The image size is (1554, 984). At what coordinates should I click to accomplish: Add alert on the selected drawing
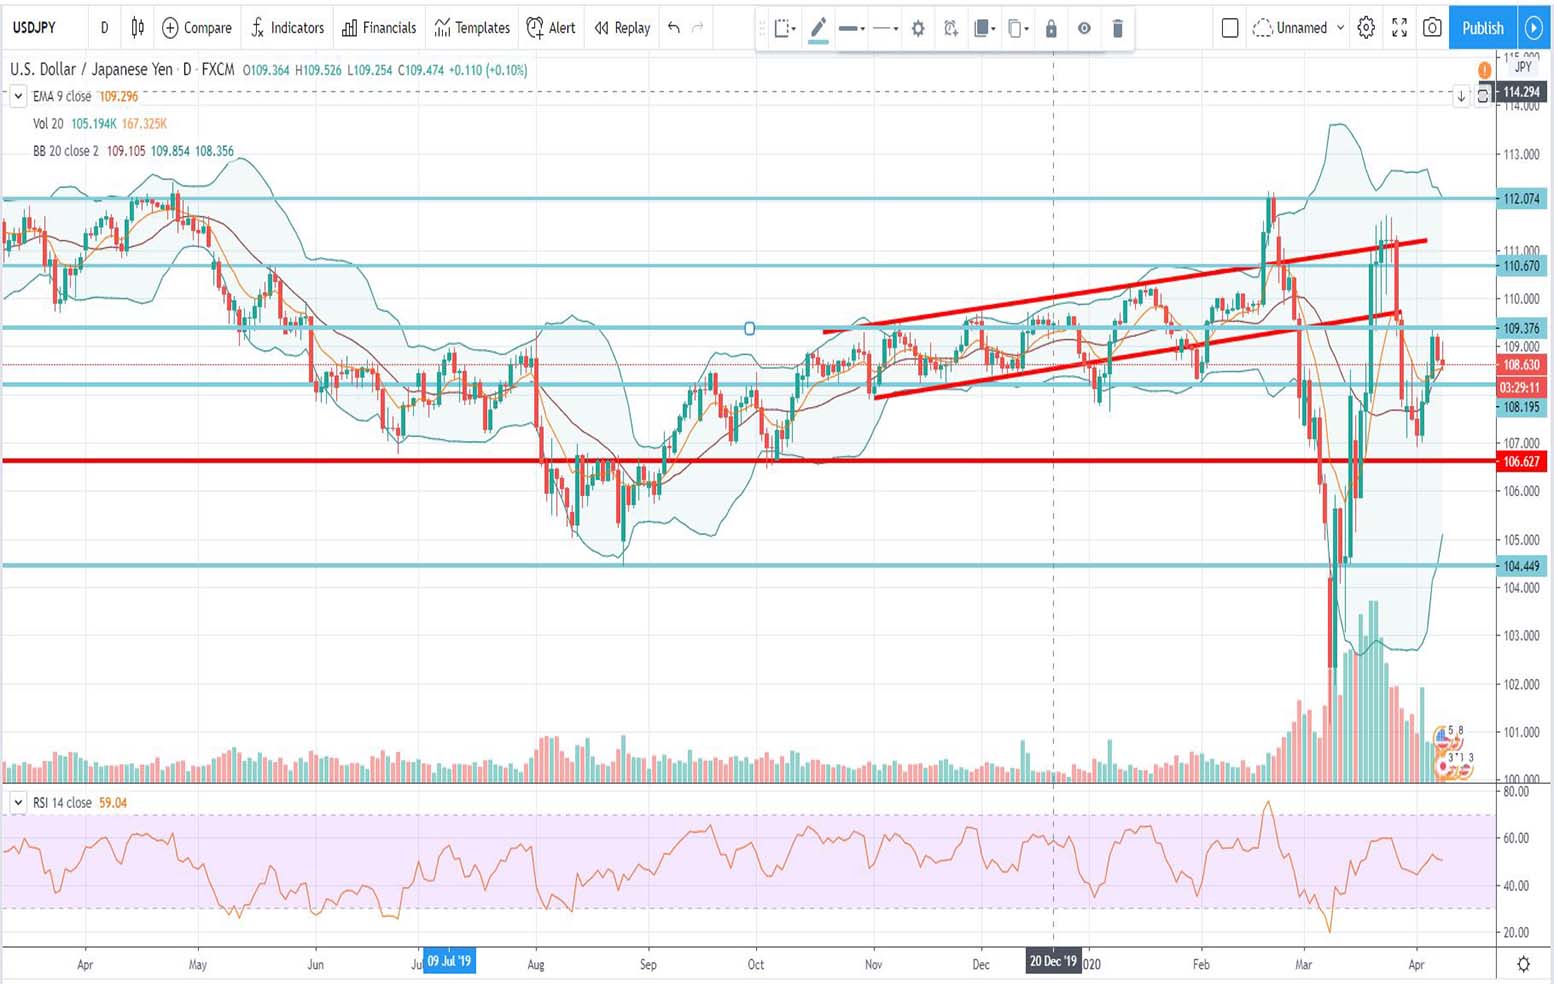click(x=951, y=29)
